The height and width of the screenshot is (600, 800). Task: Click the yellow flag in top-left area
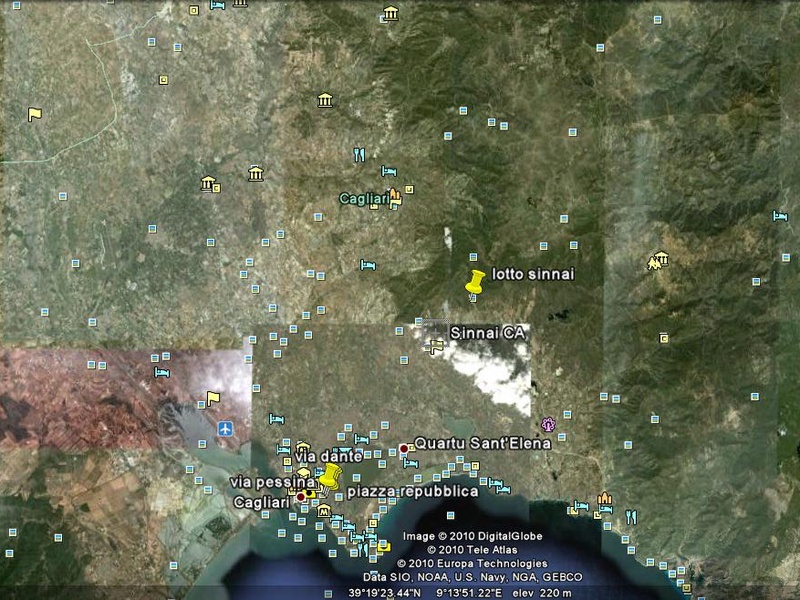click(x=34, y=114)
